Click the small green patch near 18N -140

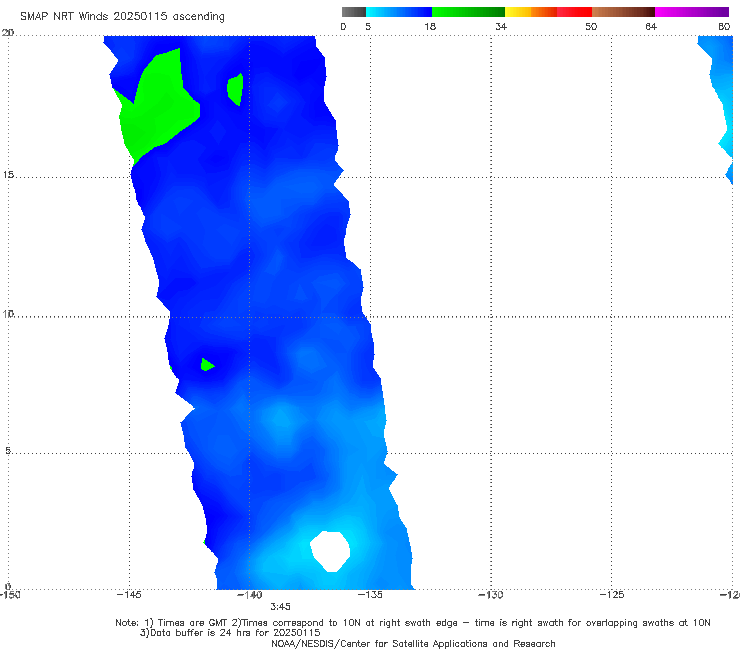235,89
